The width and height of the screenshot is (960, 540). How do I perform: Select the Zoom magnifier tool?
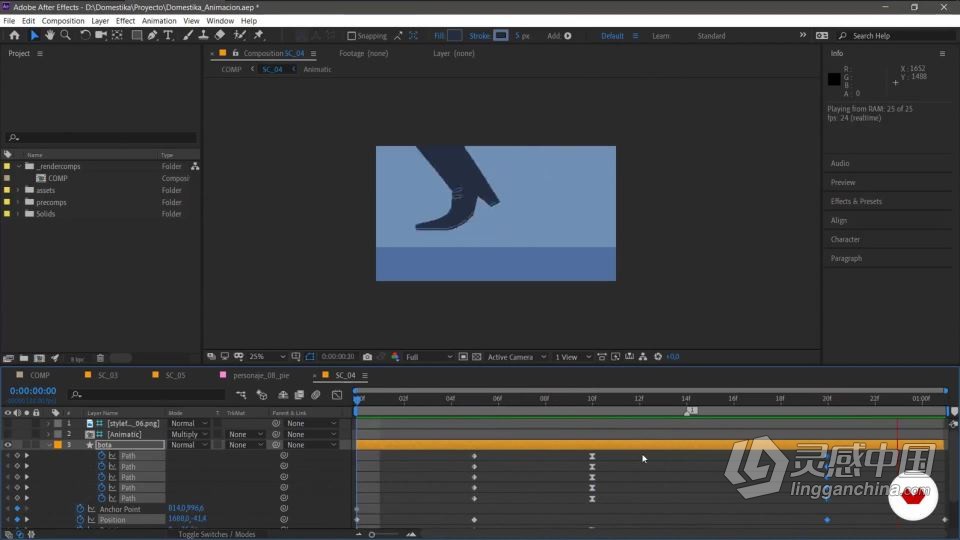[x=66, y=36]
